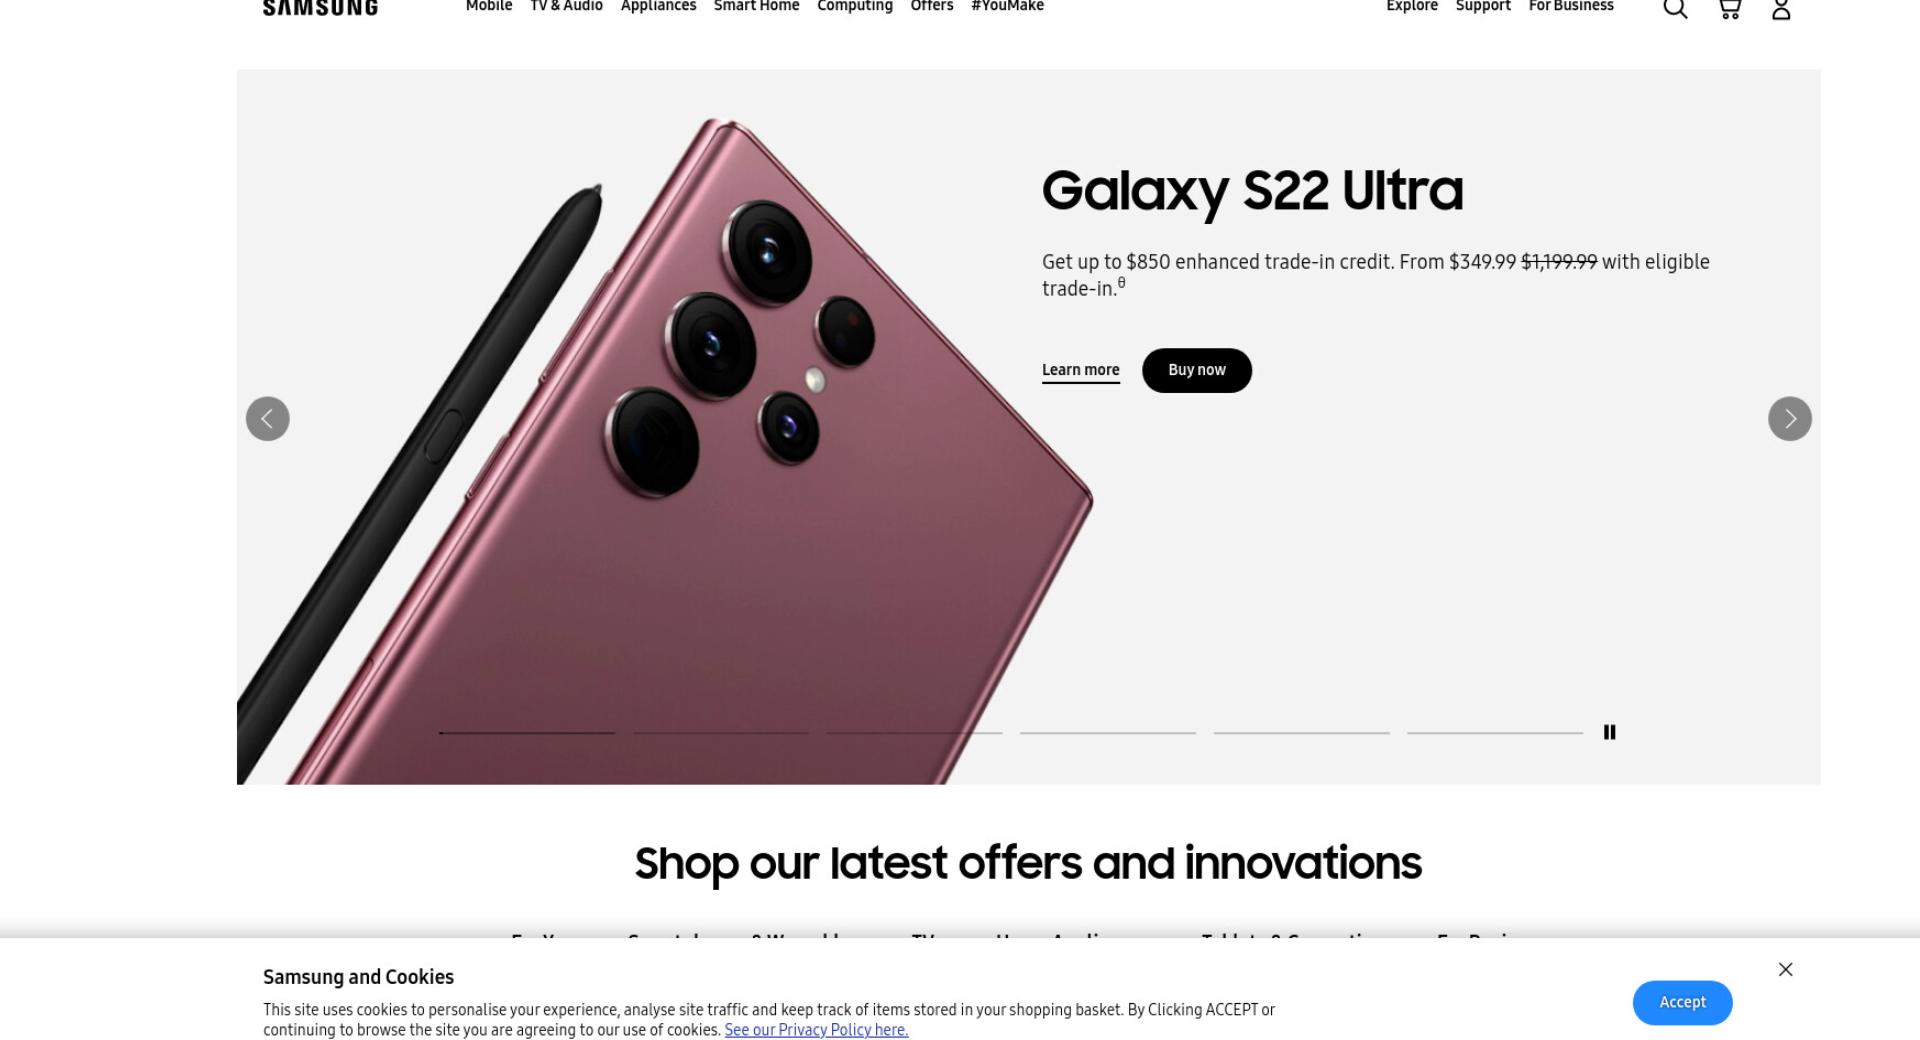The image size is (1920, 1040).
Task: Expand the Computing menu
Action: pyautogui.click(x=855, y=6)
